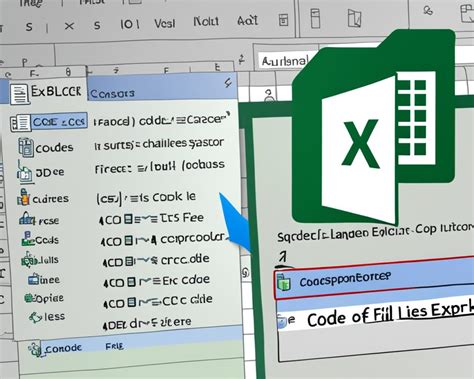This screenshot has width=474, height=379.
Task: Click the text ending 'coprcoolcr'
Action: tap(163, 239)
